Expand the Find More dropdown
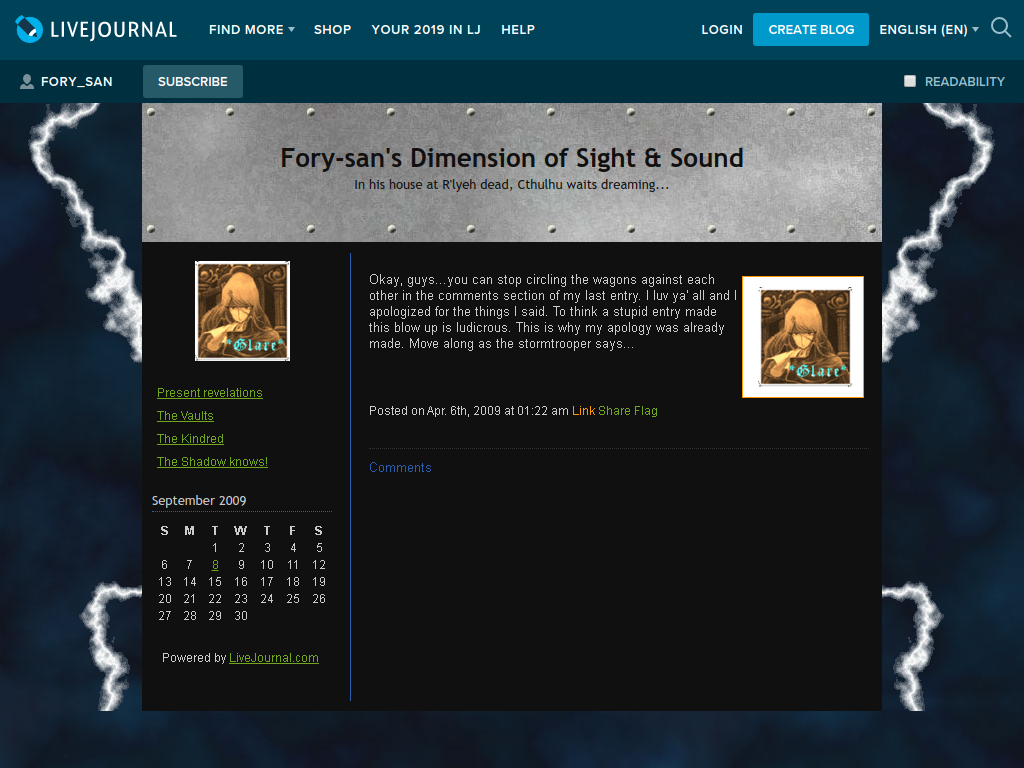The image size is (1024, 768). 251,29
